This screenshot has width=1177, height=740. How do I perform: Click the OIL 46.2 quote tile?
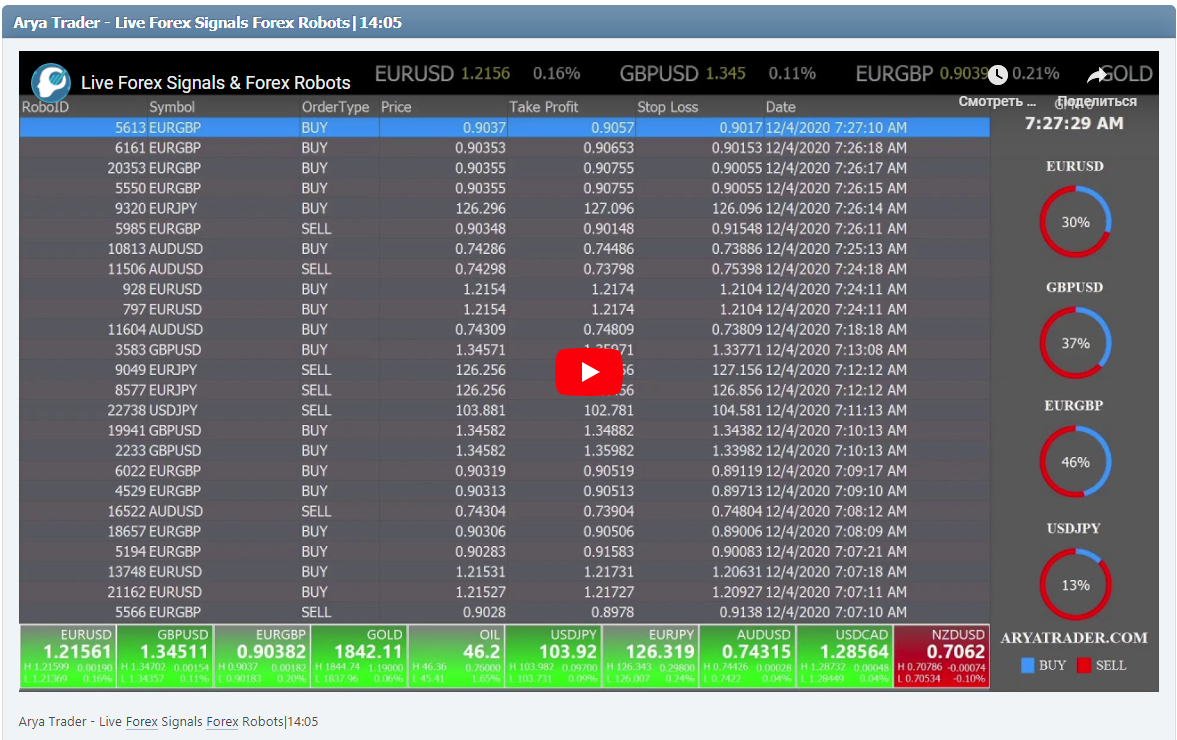[456, 655]
